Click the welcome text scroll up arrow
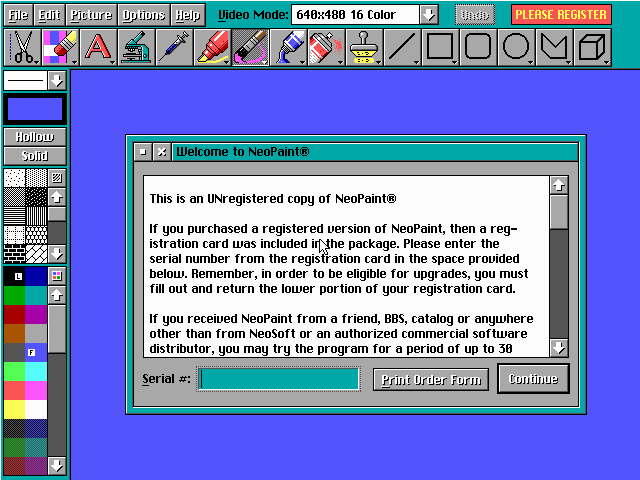The image size is (640, 480). tap(559, 185)
